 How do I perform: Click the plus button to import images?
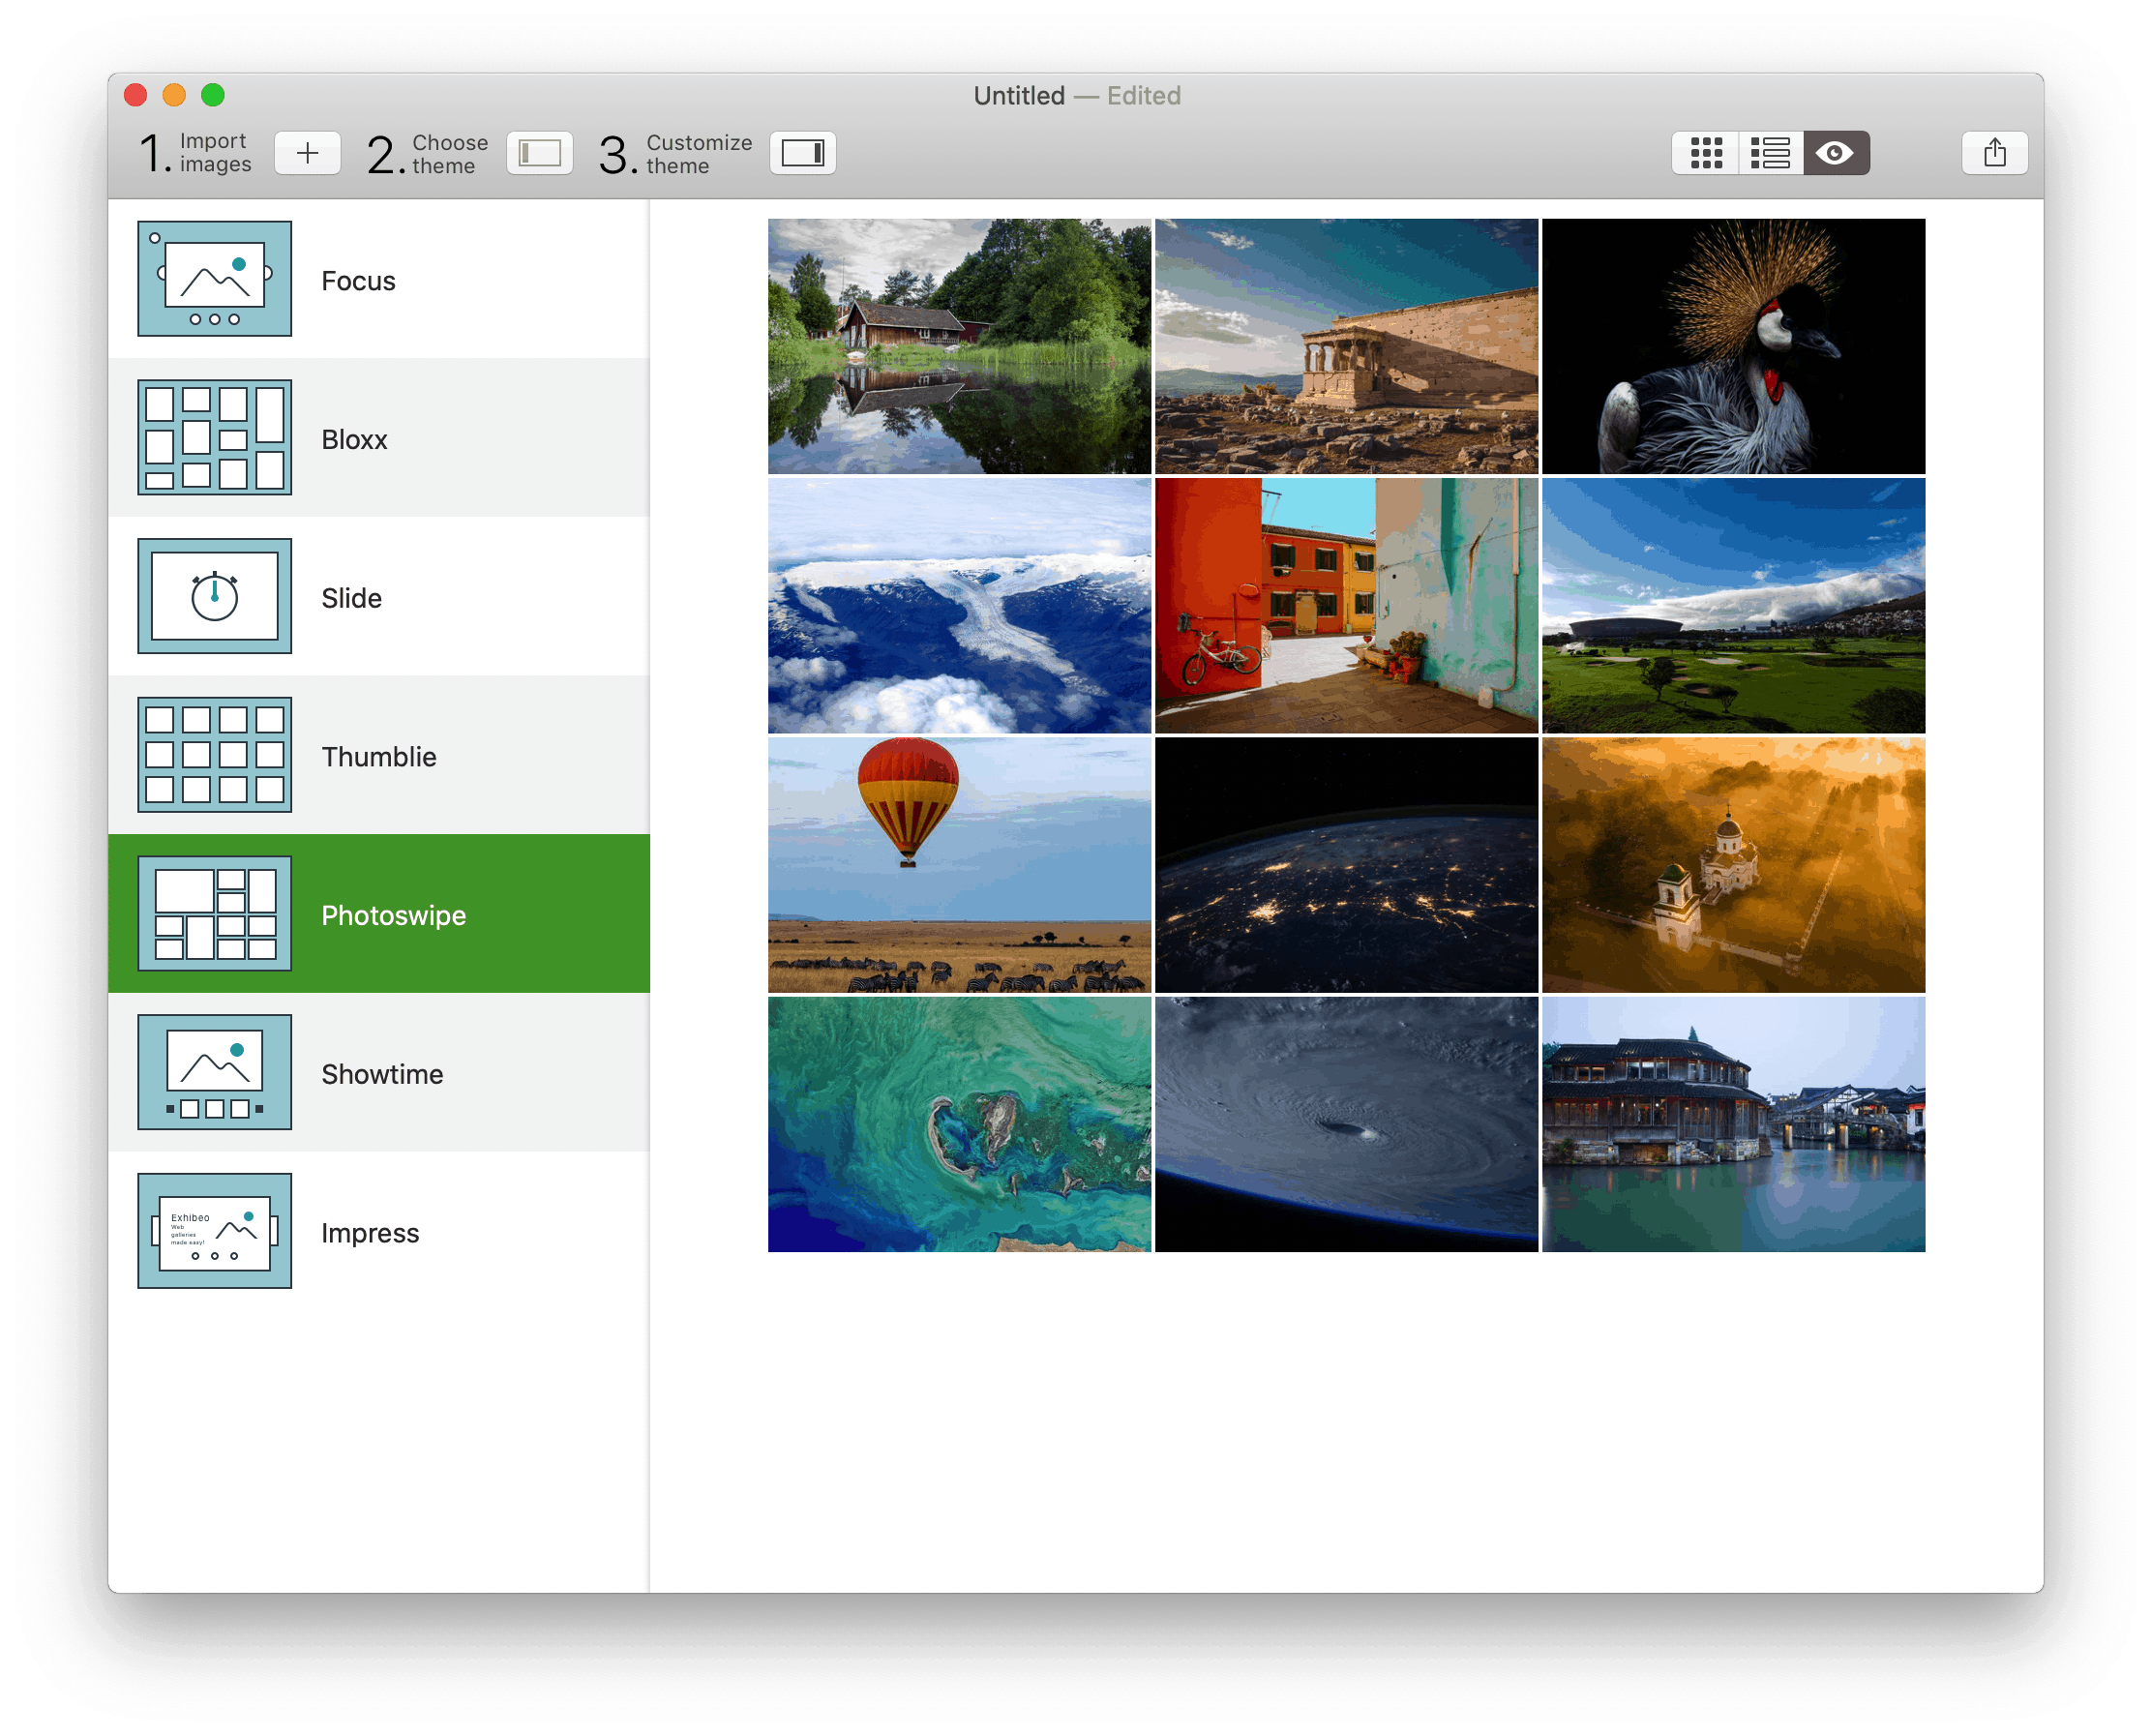[307, 153]
